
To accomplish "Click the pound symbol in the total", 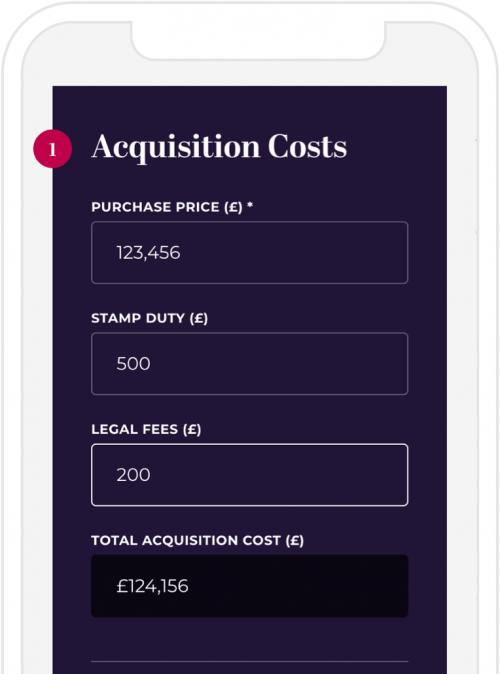I will click(122, 586).
